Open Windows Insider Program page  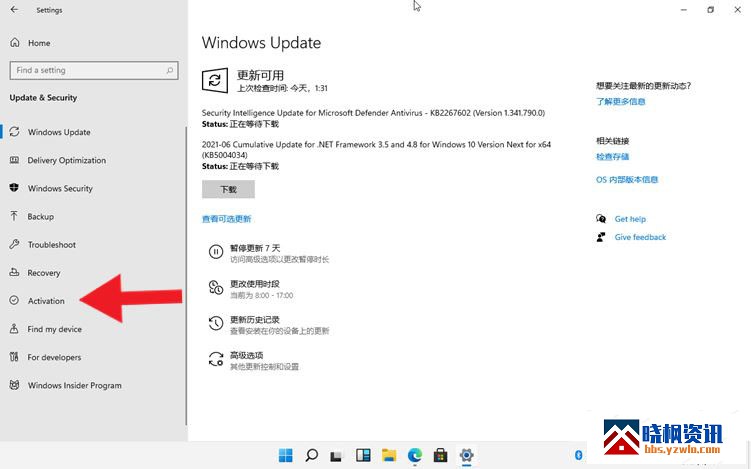[75, 386]
